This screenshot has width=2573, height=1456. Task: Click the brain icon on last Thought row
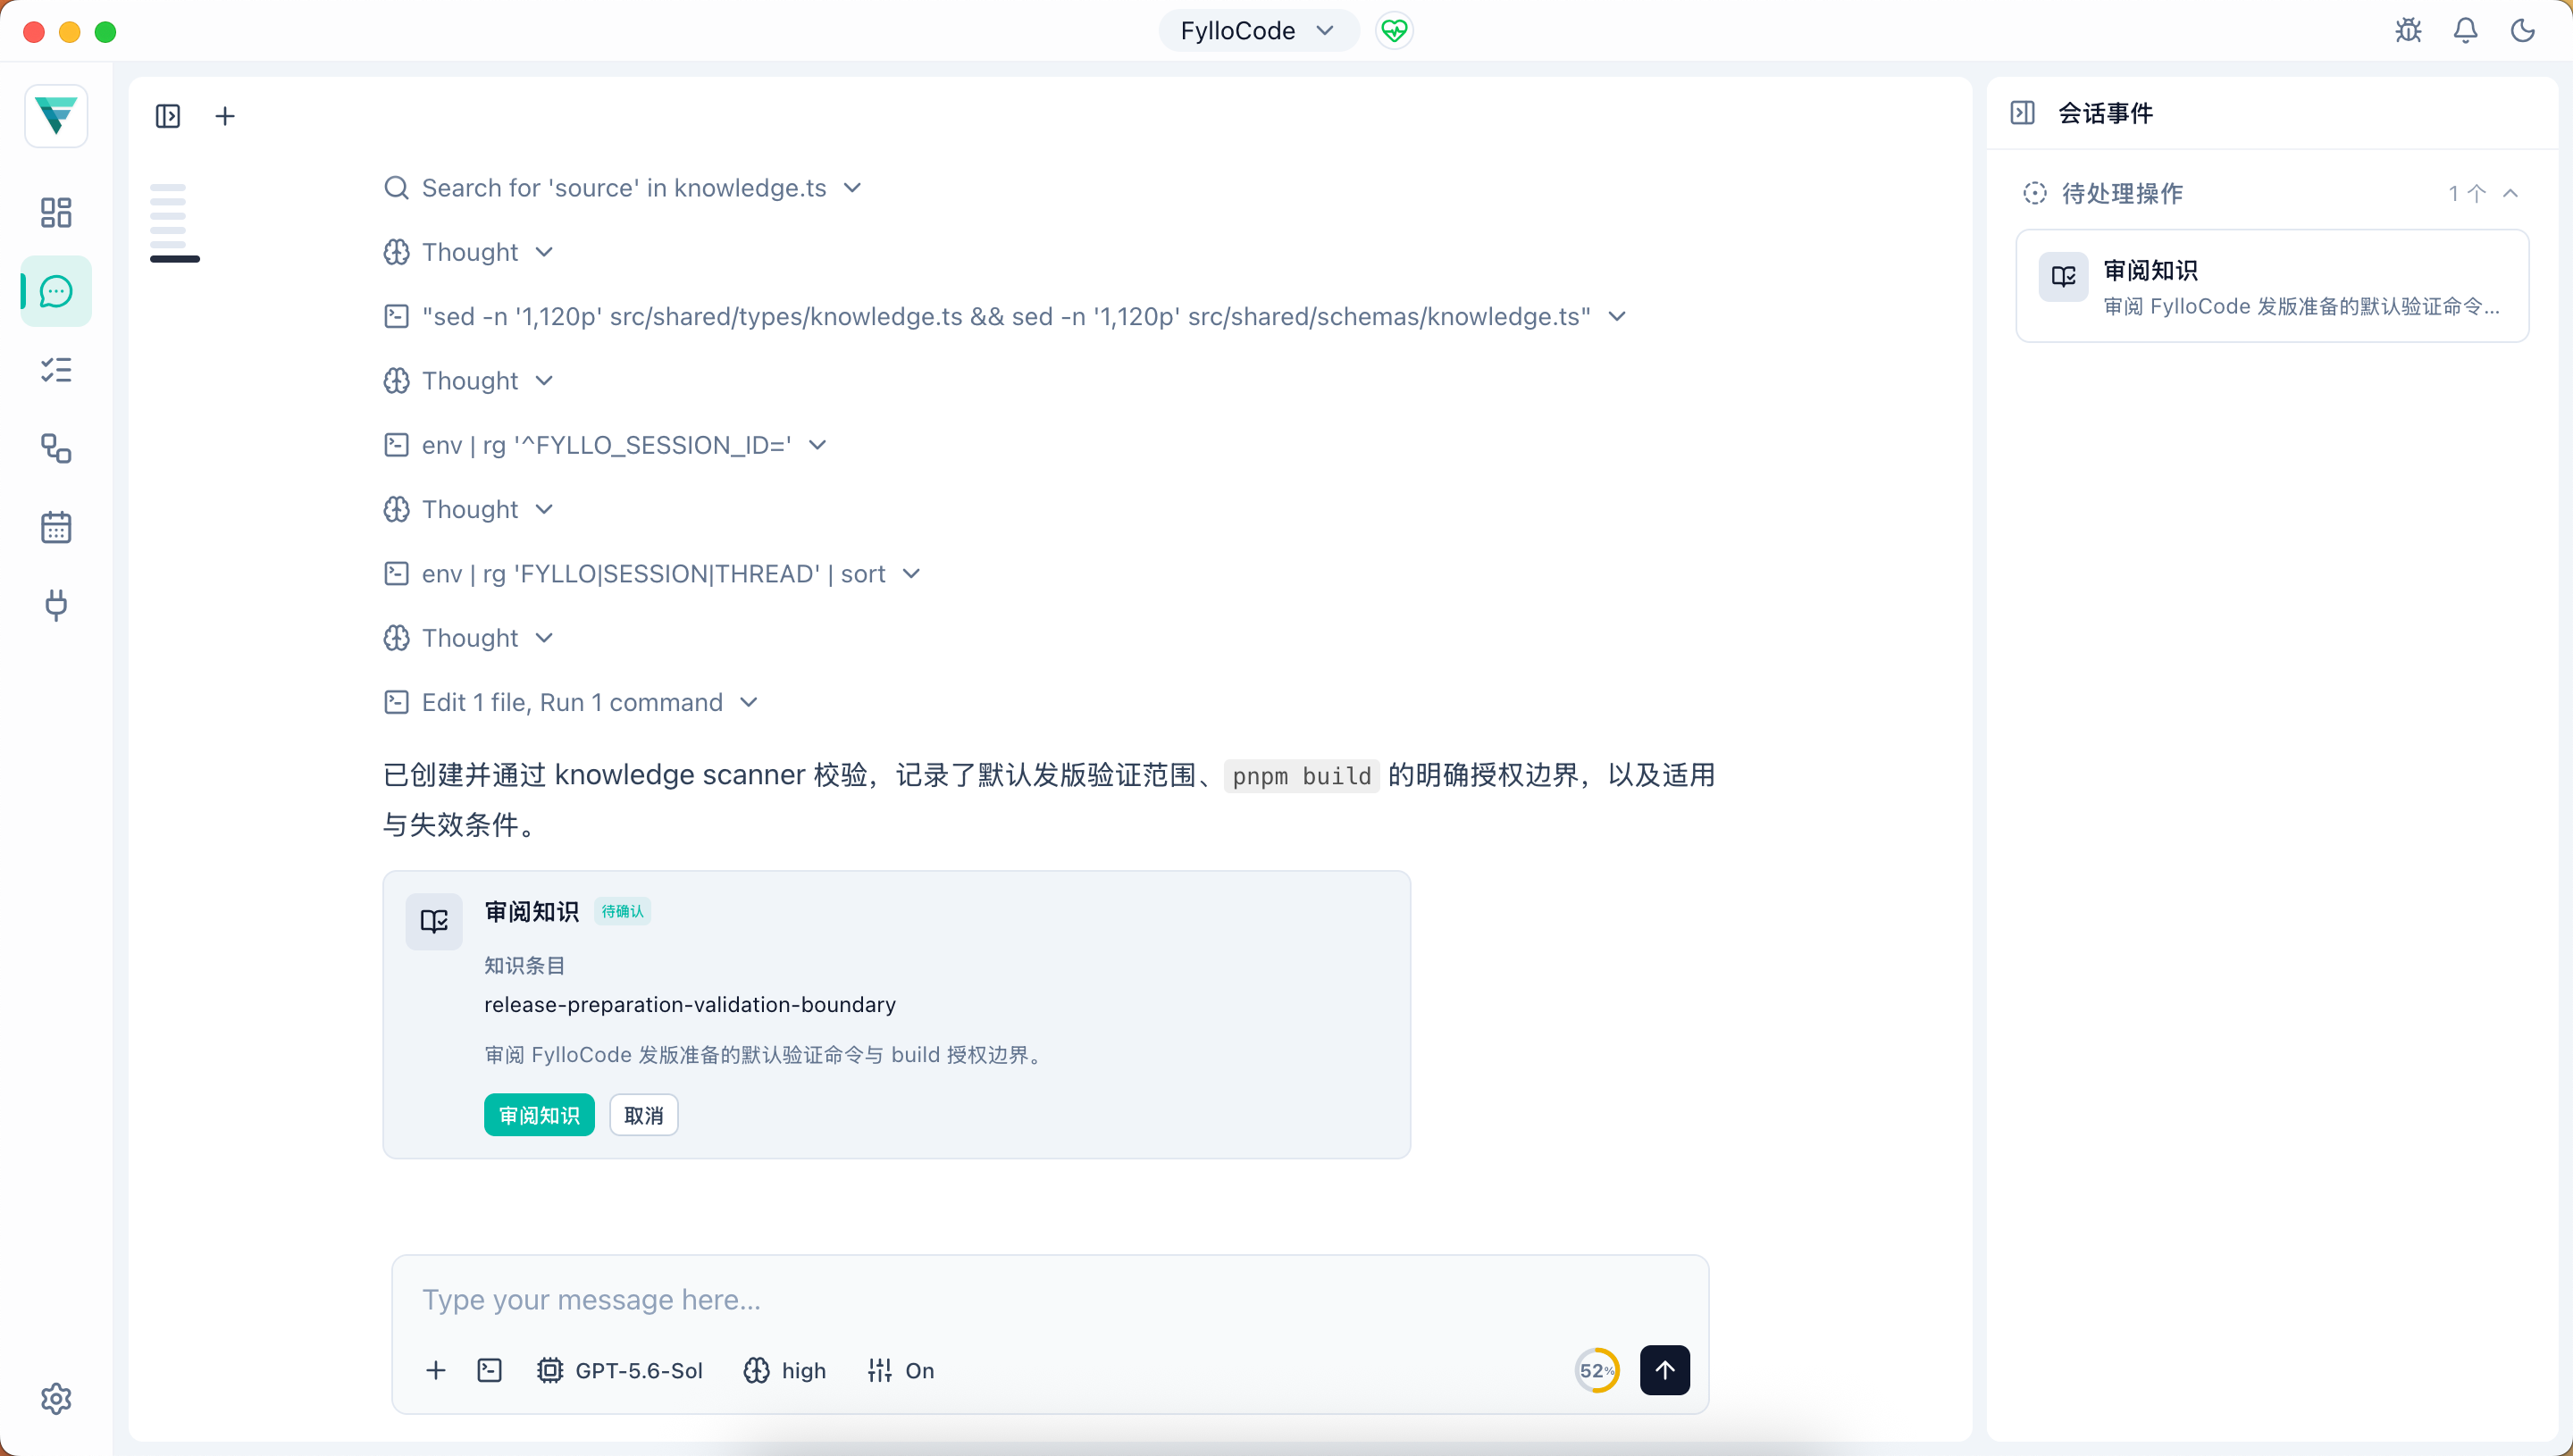tap(397, 638)
